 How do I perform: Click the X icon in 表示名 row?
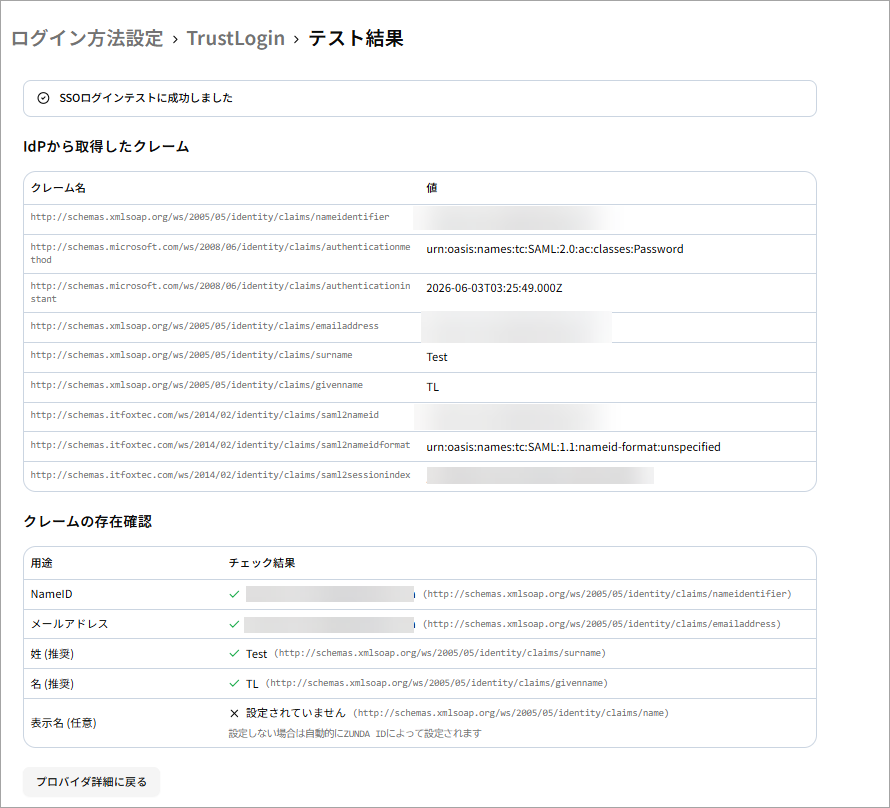tap(234, 713)
